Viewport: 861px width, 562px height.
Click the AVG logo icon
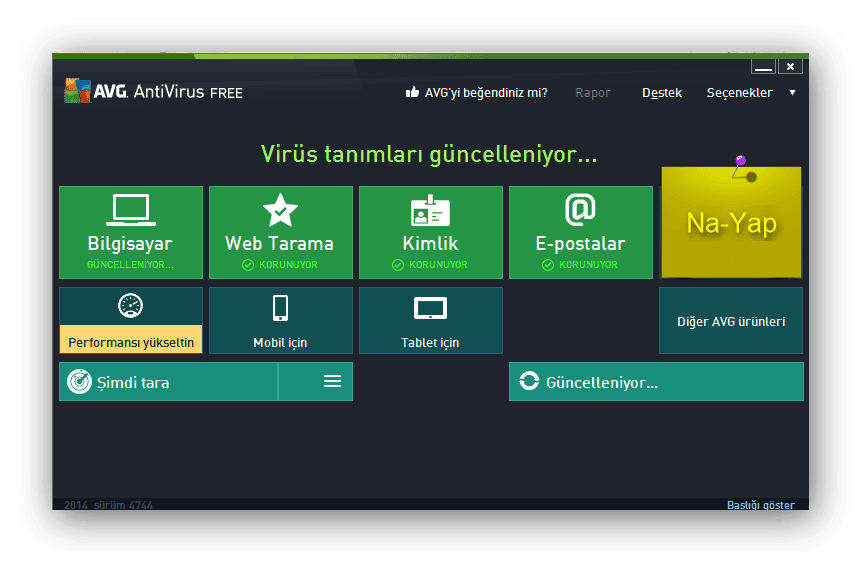(x=77, y=91)
